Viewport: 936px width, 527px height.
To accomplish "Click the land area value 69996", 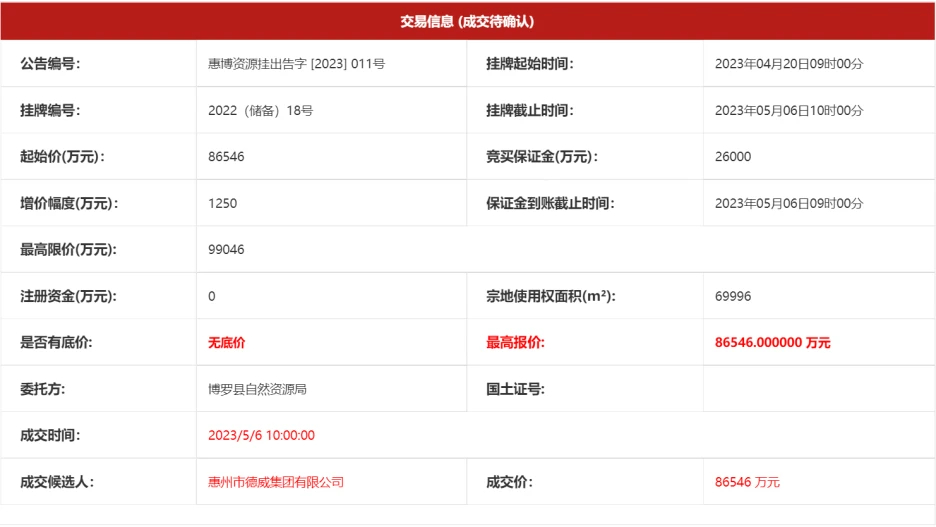I will tap(733, 296).
